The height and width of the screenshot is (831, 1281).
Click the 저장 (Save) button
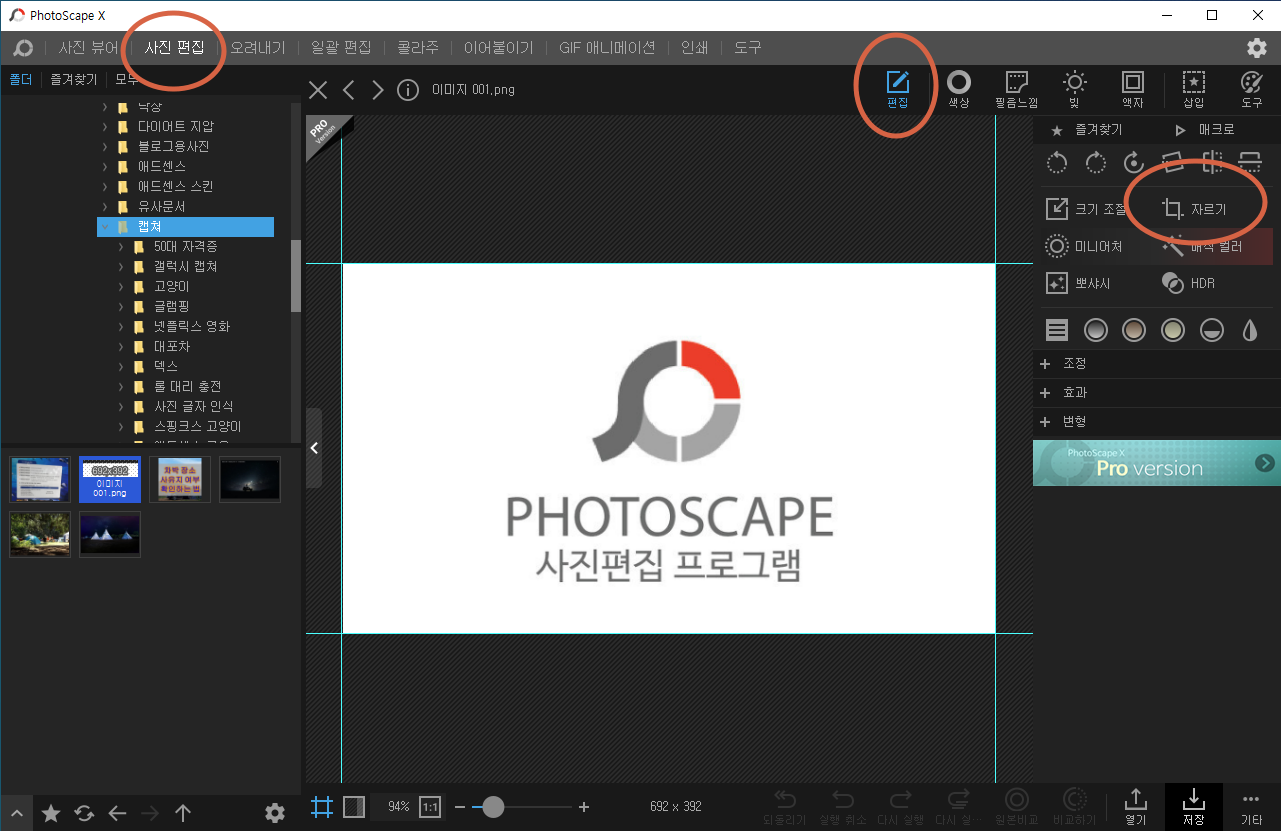point(1193,805)
